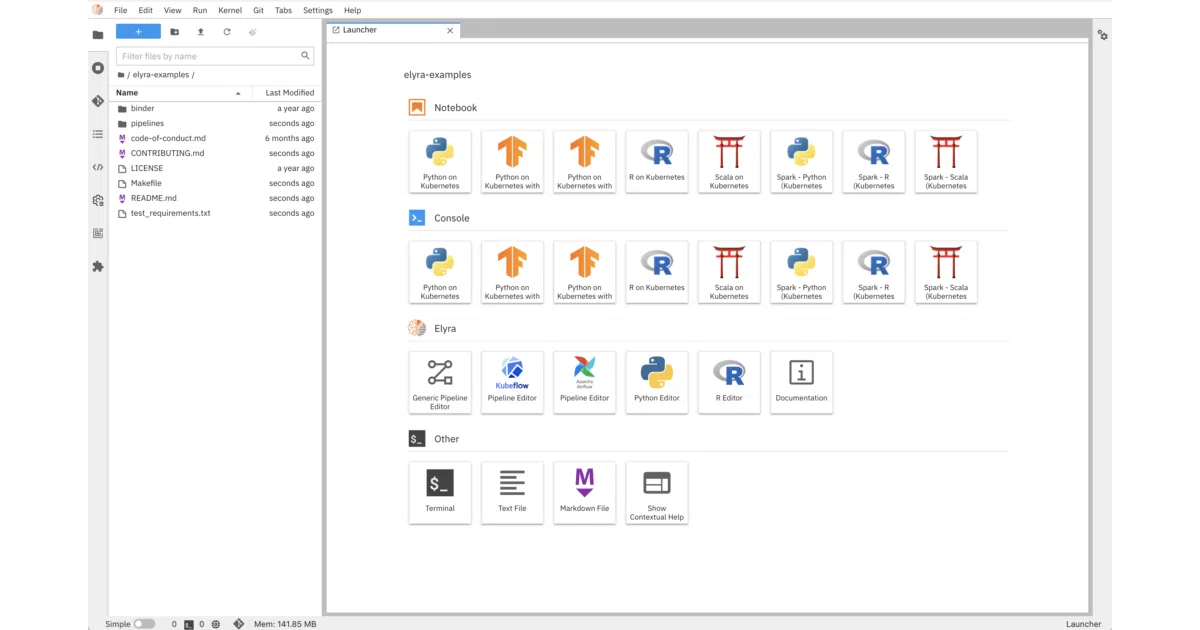Open Console with Spark - Scala kernel
This screenshot has height=630, width=1200.
[x=946, y=272]
